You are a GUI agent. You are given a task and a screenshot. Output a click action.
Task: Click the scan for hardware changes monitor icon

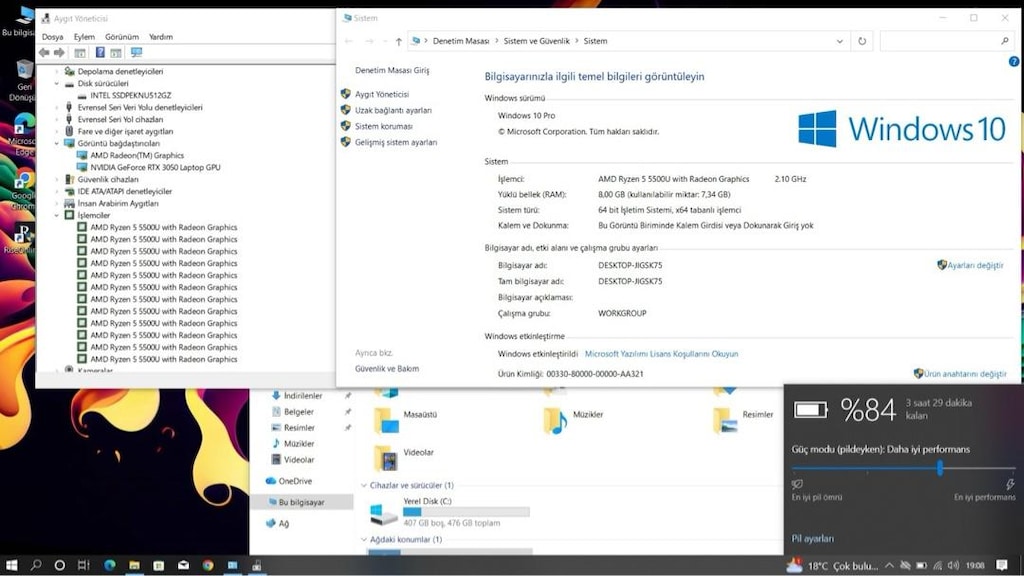136,52
